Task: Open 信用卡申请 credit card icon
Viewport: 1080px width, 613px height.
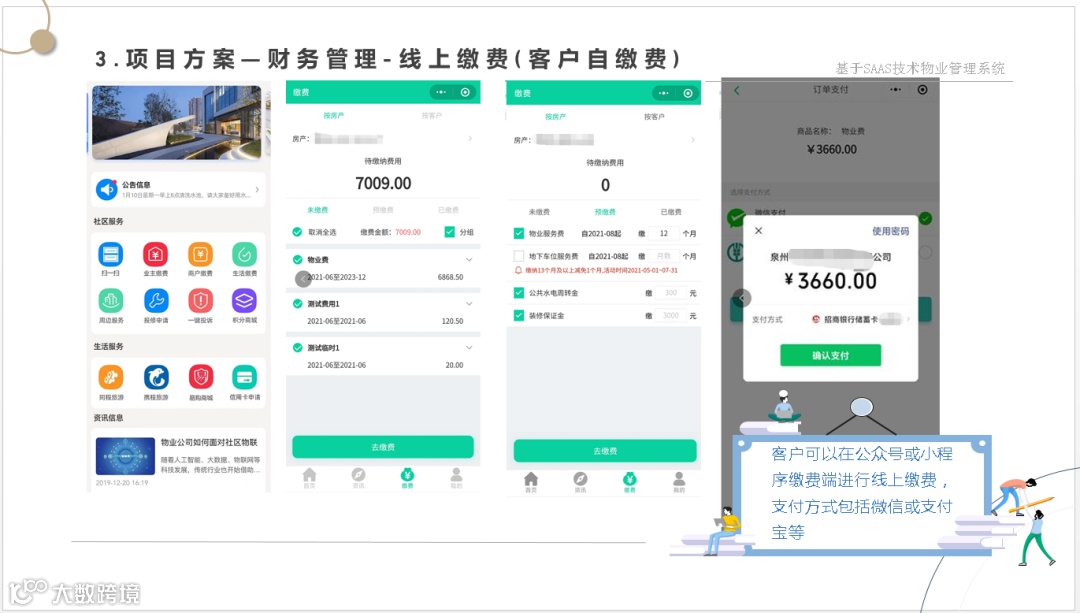Action: point(245,377)
